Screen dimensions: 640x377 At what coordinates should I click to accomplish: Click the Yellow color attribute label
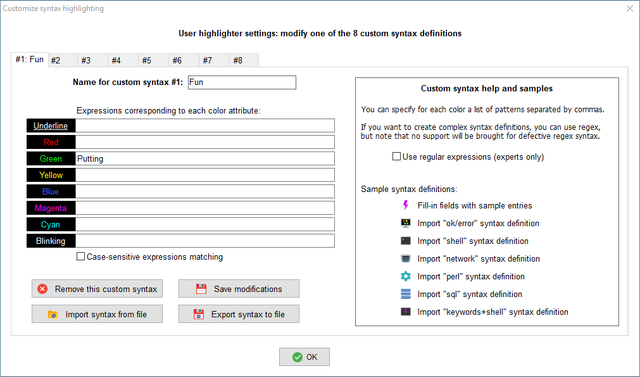tap(51, 175)
